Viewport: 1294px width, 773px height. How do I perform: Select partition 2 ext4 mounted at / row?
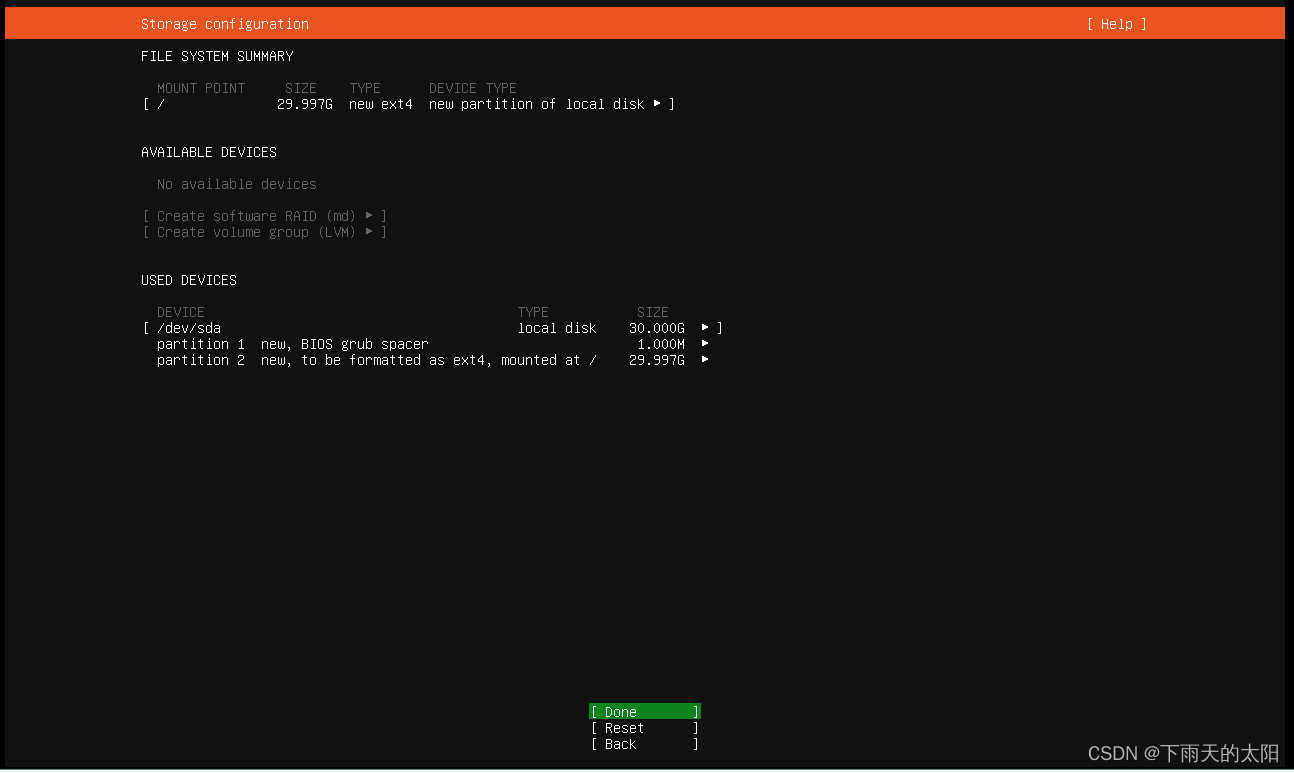tap(433, 360)
